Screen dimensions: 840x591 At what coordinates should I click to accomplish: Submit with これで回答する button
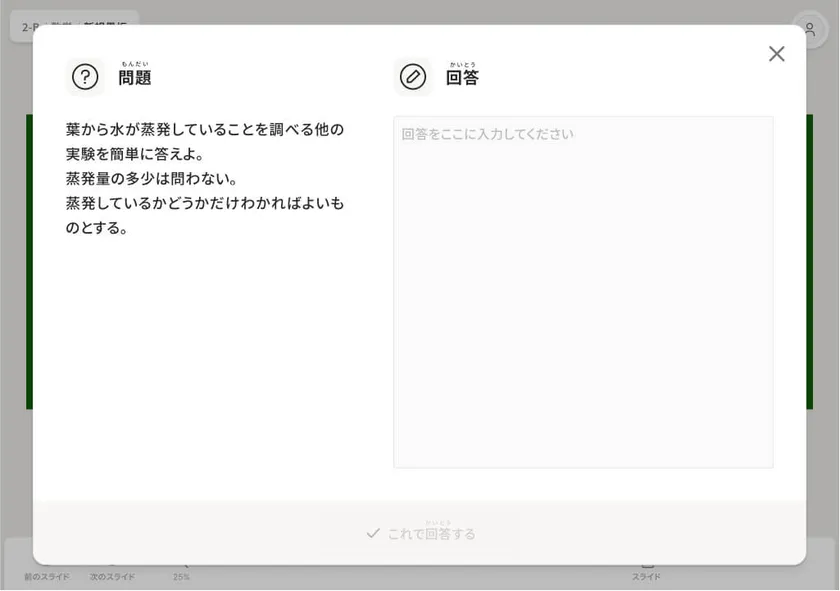pos(420,533)
